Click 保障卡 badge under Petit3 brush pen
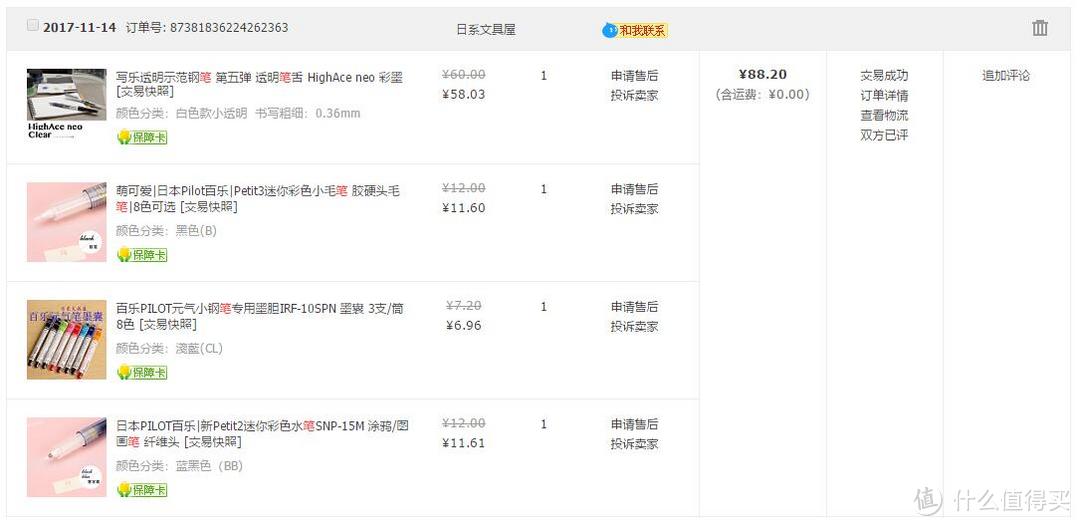This screenshot has height=526, width=1080. coord(142,255)
